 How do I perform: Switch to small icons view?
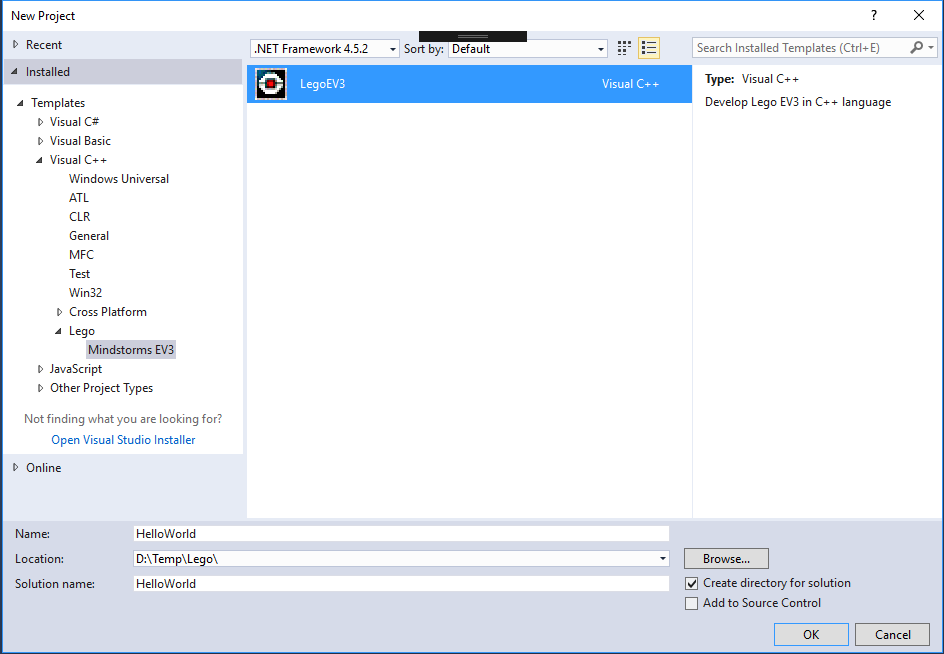coord(624,48)
